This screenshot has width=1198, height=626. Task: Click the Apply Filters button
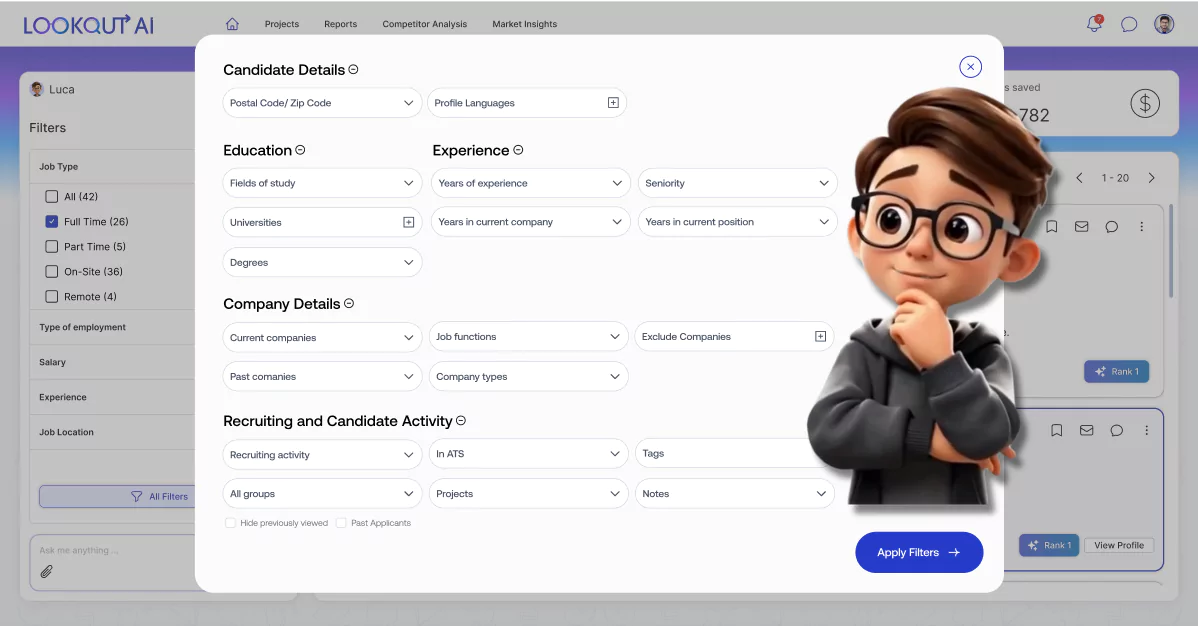pyautogui.click(x=918, y=552)
